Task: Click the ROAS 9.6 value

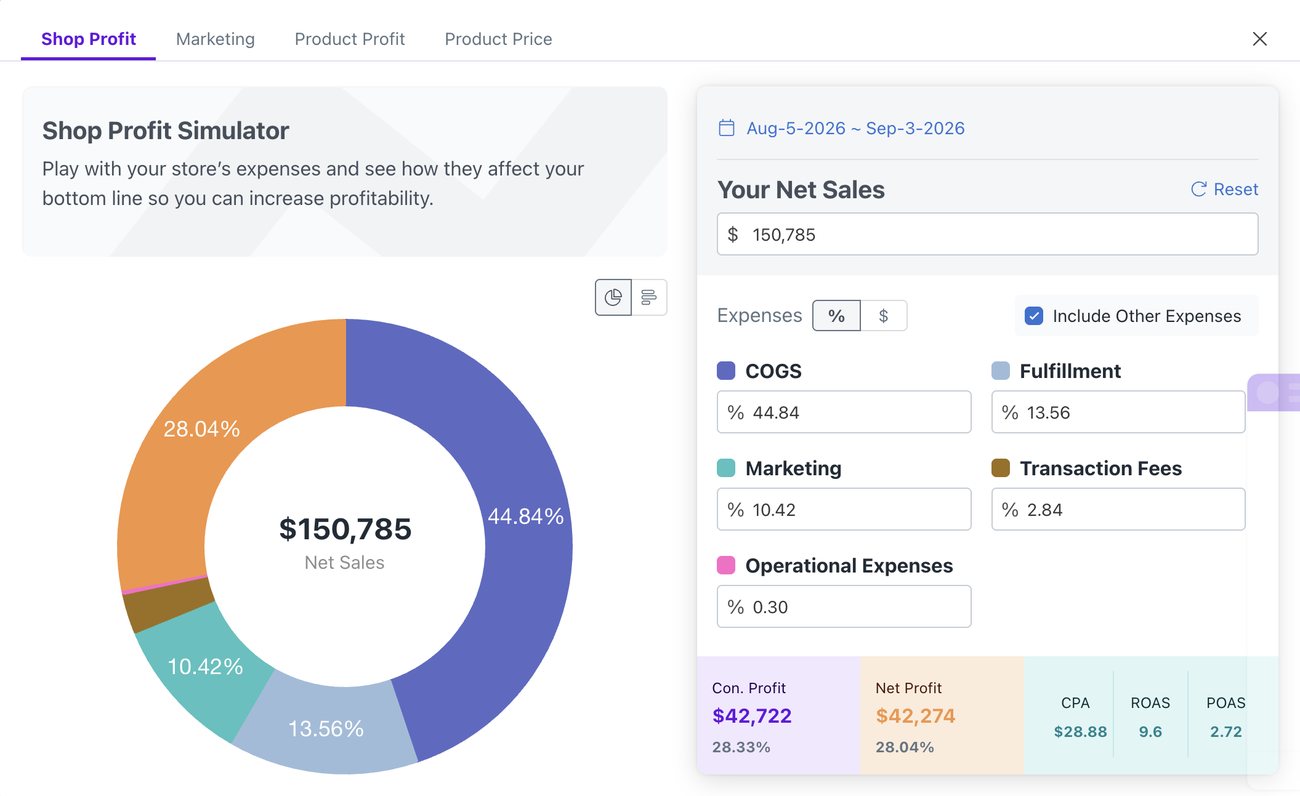Action: tap(1150, 732)
